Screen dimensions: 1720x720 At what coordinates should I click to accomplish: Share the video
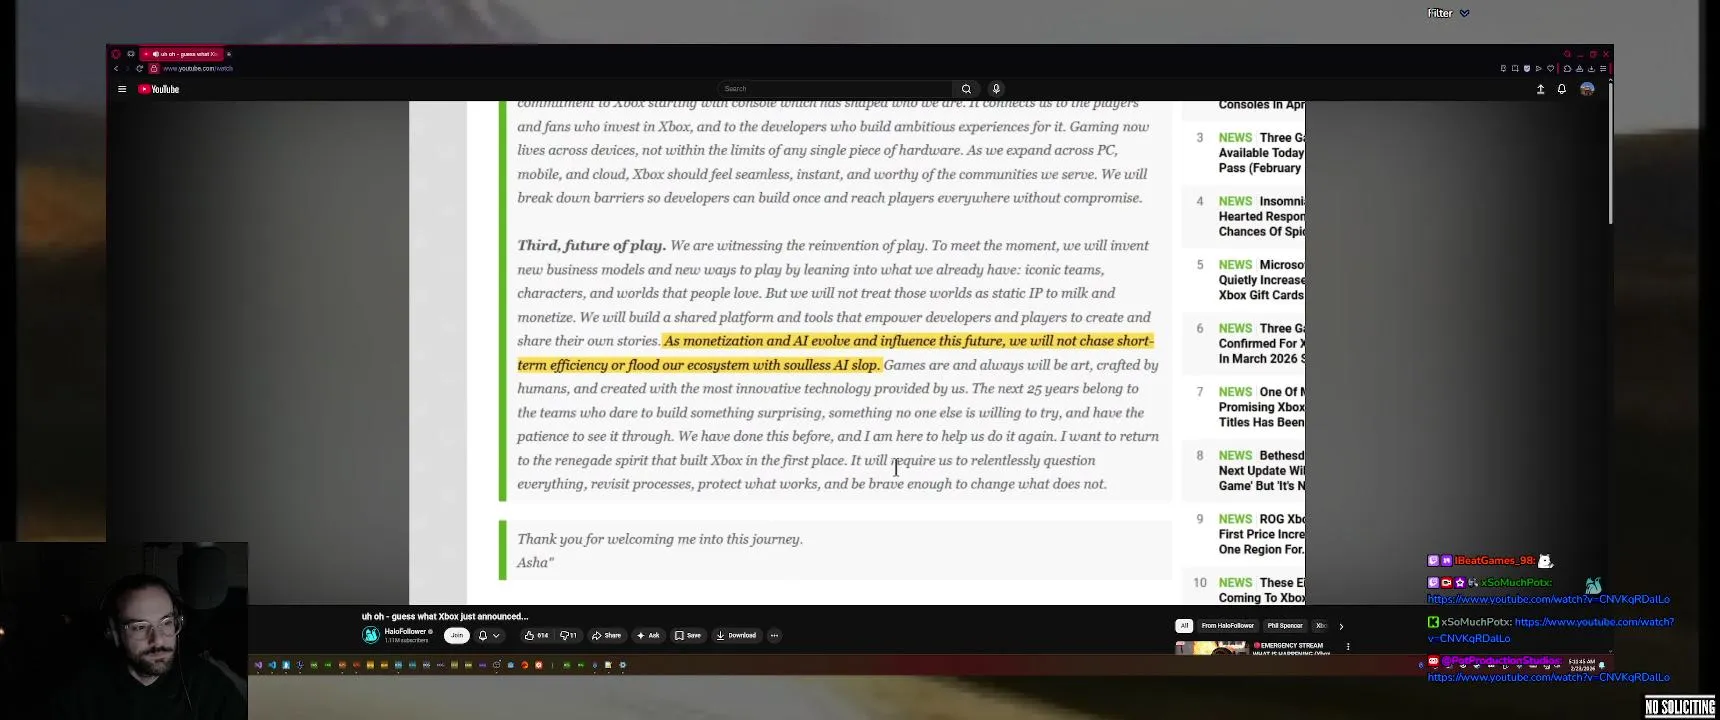(607, 635)
